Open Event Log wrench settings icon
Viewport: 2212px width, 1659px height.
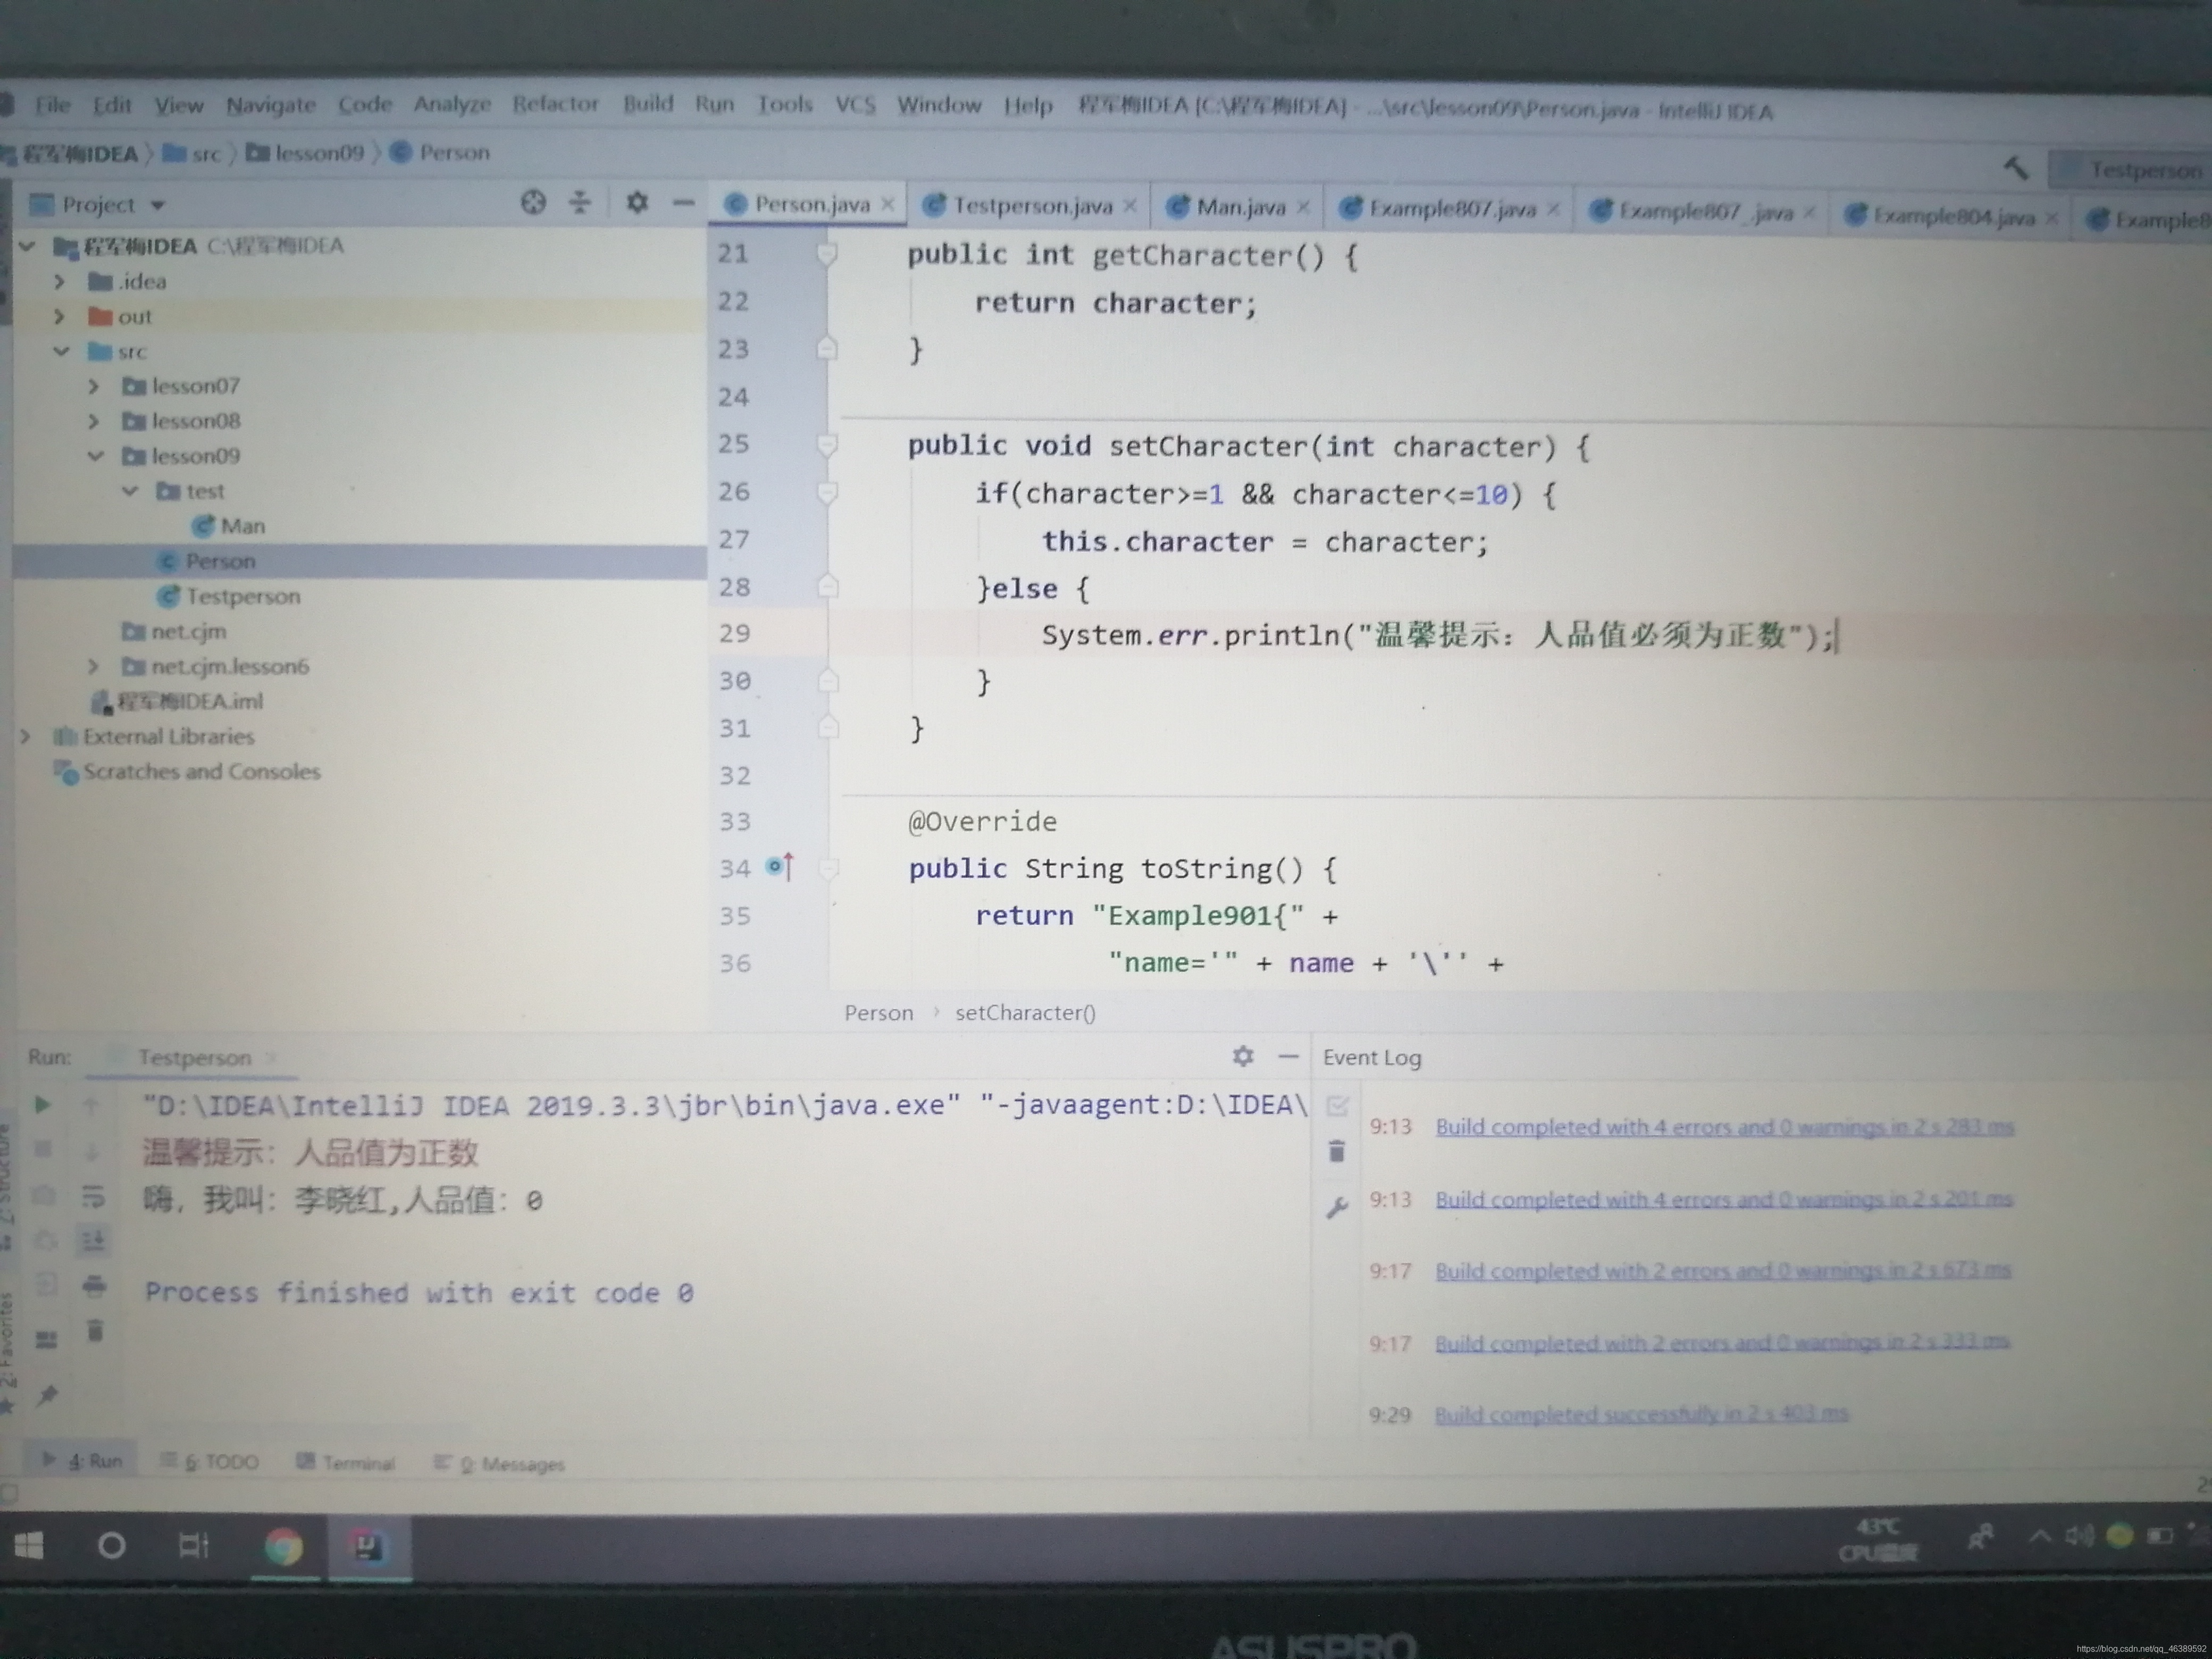[1337, 1207]
